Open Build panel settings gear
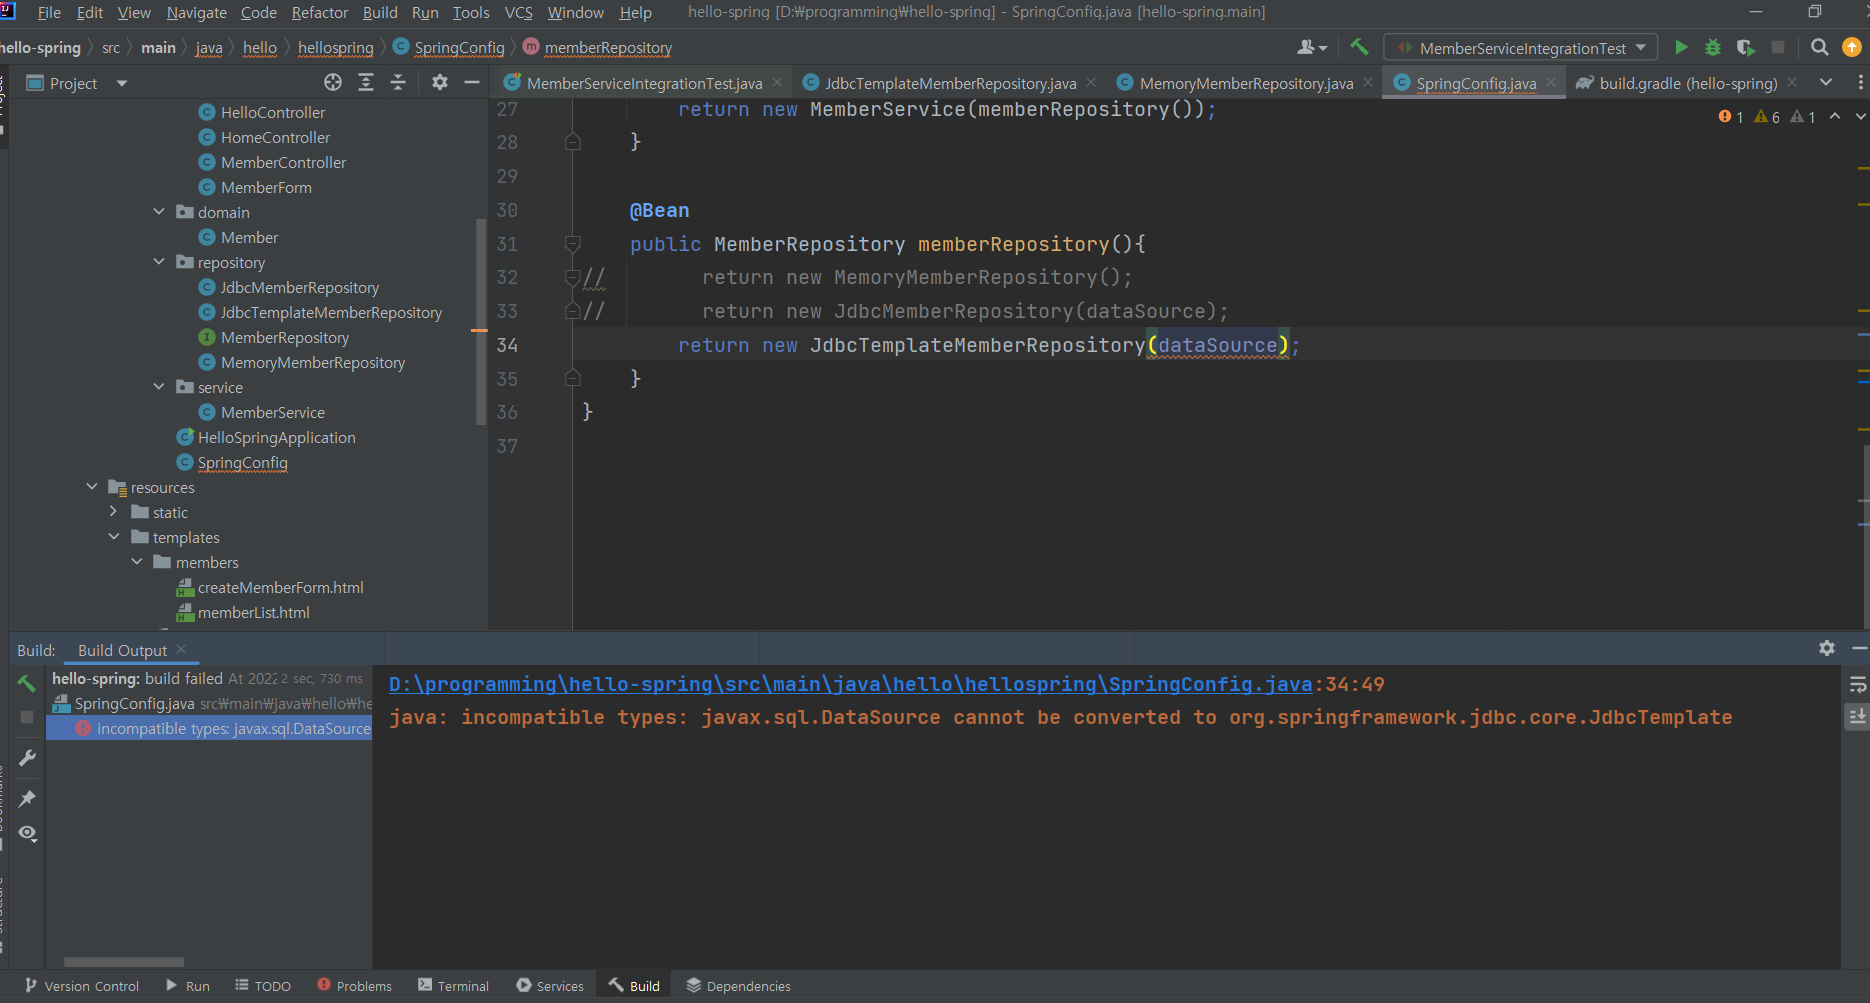1870x1003 pixels. coord(1827,648)
